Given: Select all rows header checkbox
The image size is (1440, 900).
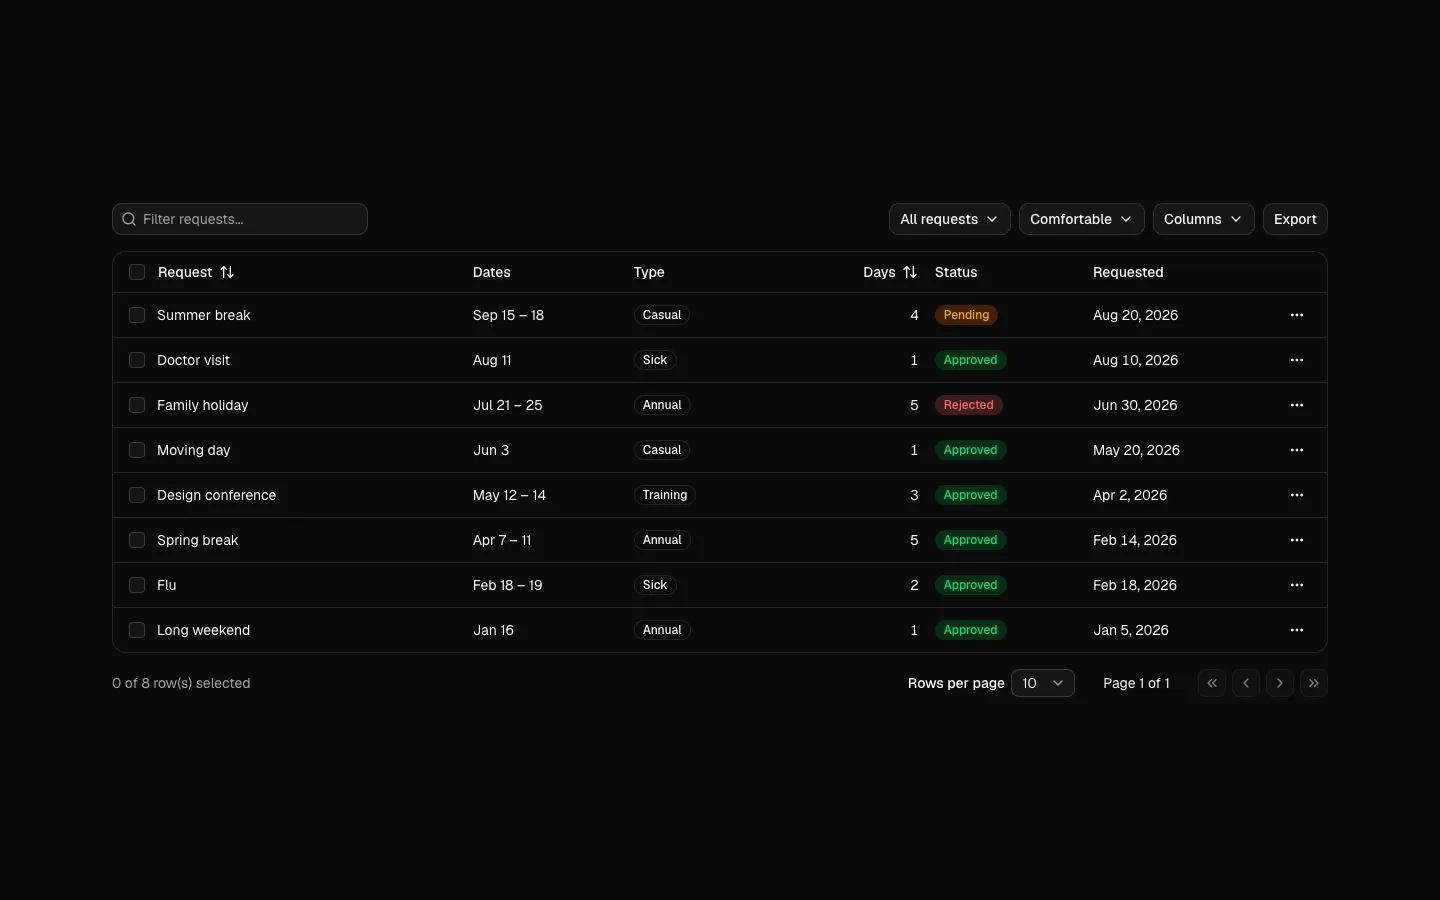Looking at the screenshot, I should pos(137,272).
